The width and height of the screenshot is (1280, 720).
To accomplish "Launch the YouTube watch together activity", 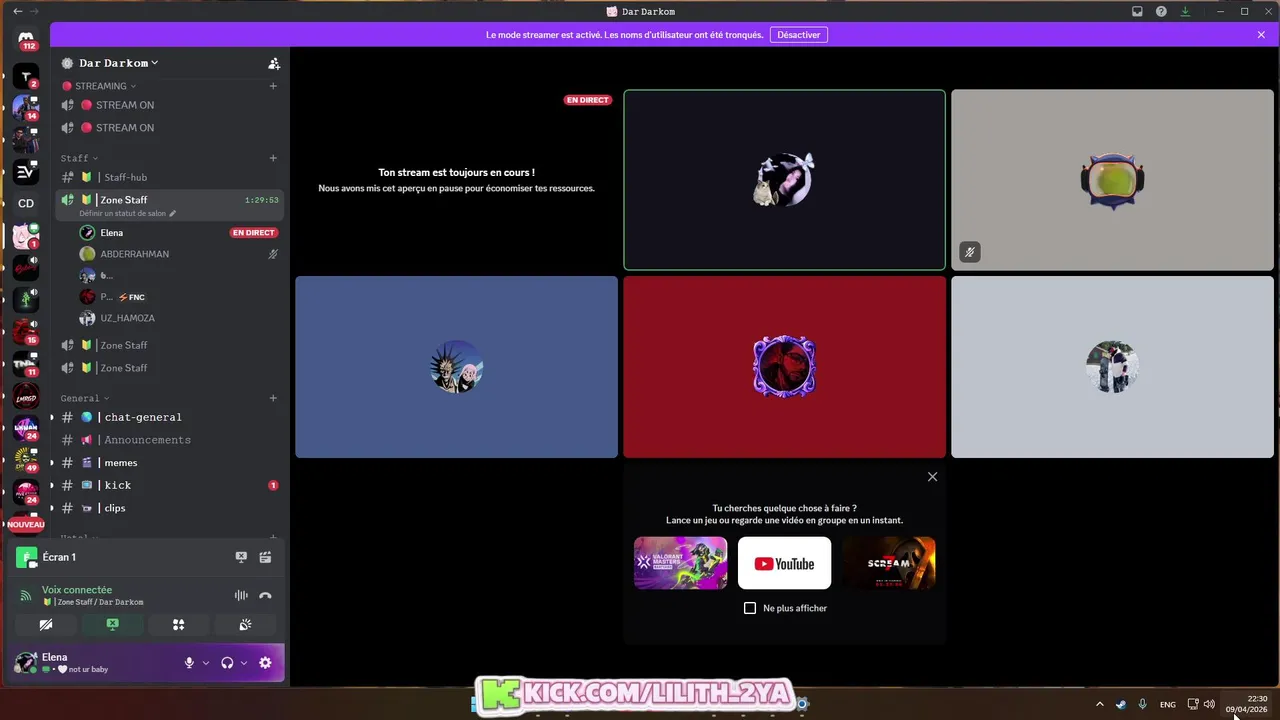I will click(784, 563).
